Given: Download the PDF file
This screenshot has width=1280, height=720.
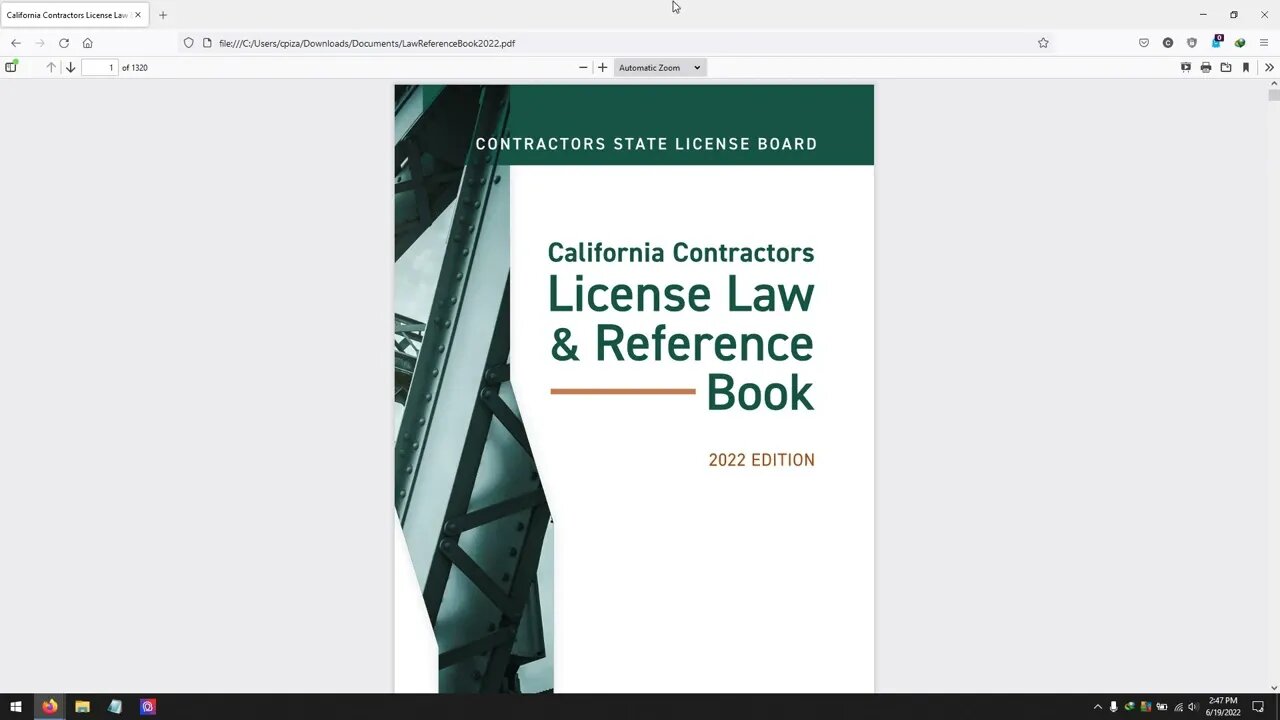Looking at the screenshot, I should coord(1226,67).
